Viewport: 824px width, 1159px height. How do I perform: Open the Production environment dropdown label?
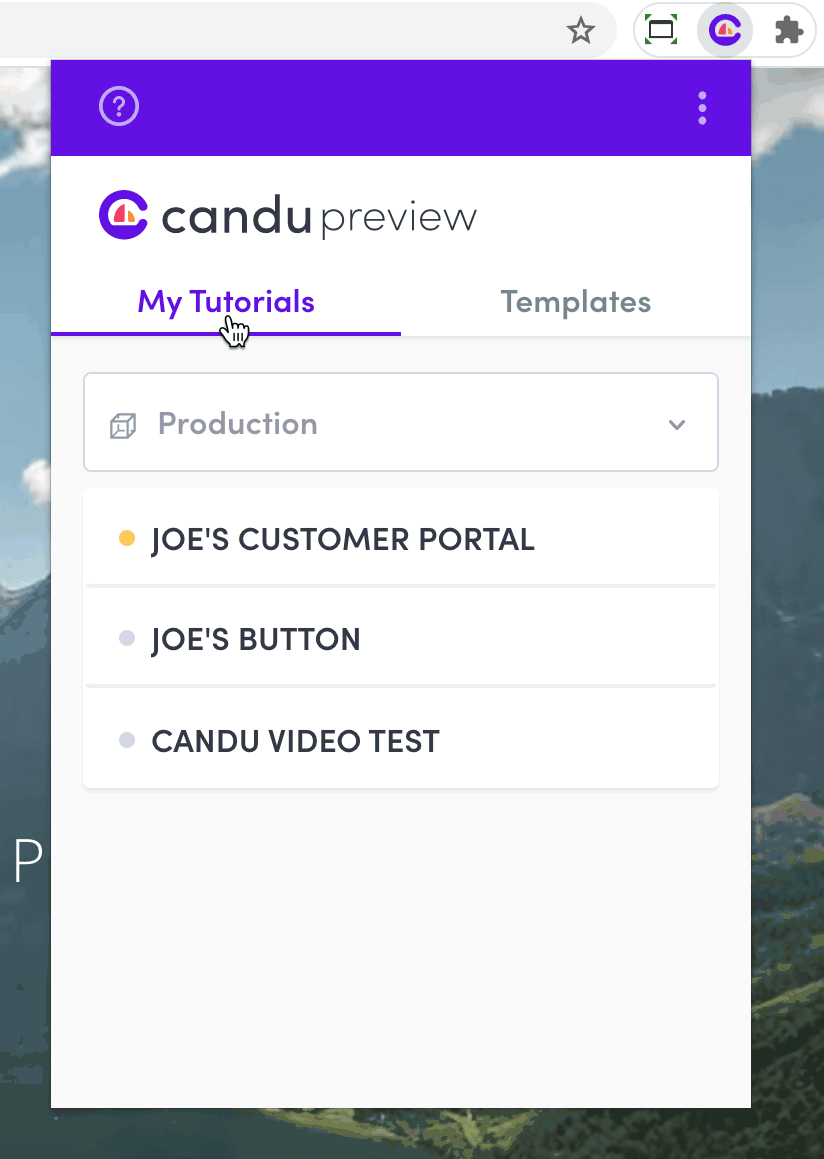[x=238, y=424]
